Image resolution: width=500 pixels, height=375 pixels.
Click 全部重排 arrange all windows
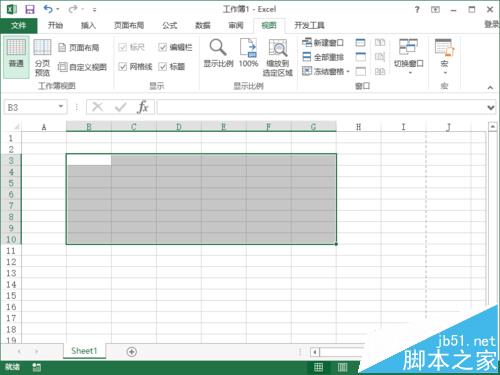[323, 57]
